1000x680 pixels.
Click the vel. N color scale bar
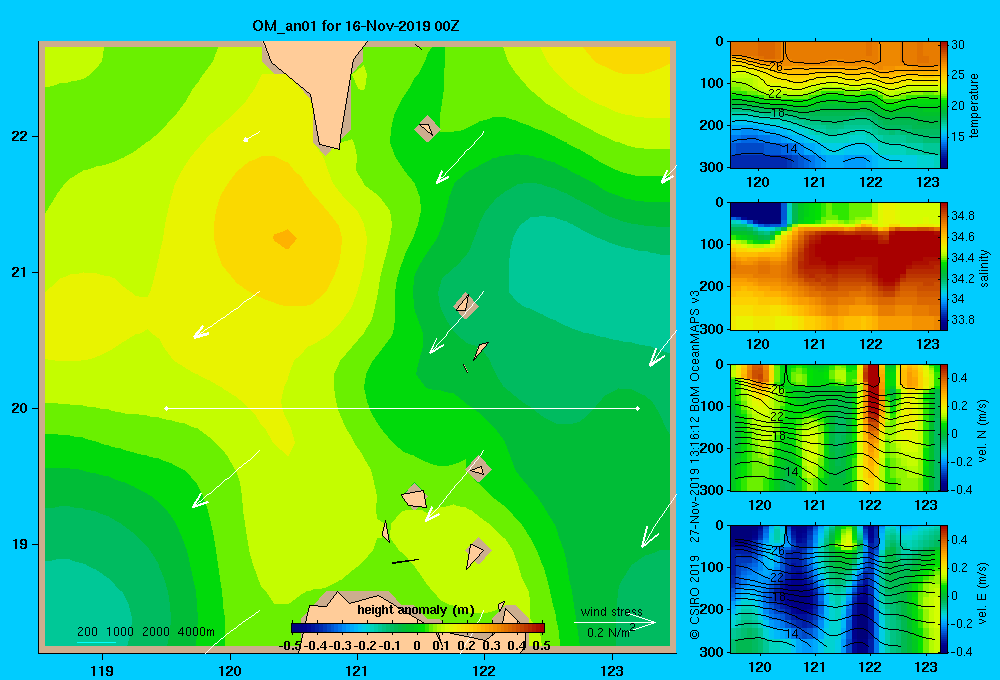pos(944,427)
